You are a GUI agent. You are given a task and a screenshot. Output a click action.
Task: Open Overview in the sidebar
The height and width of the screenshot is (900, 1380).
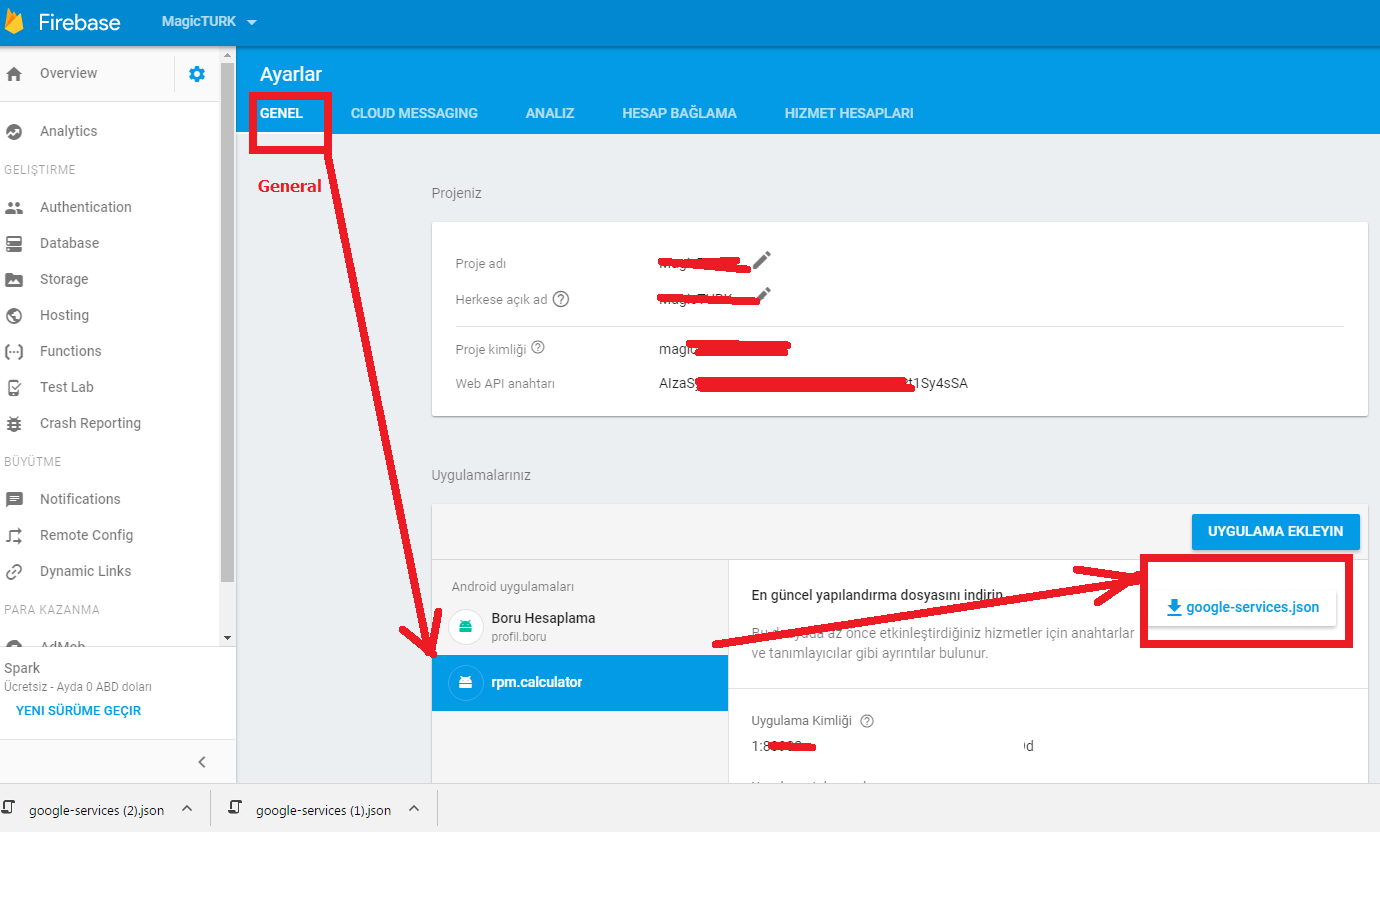pyautogui.click(x=69, y=74)
